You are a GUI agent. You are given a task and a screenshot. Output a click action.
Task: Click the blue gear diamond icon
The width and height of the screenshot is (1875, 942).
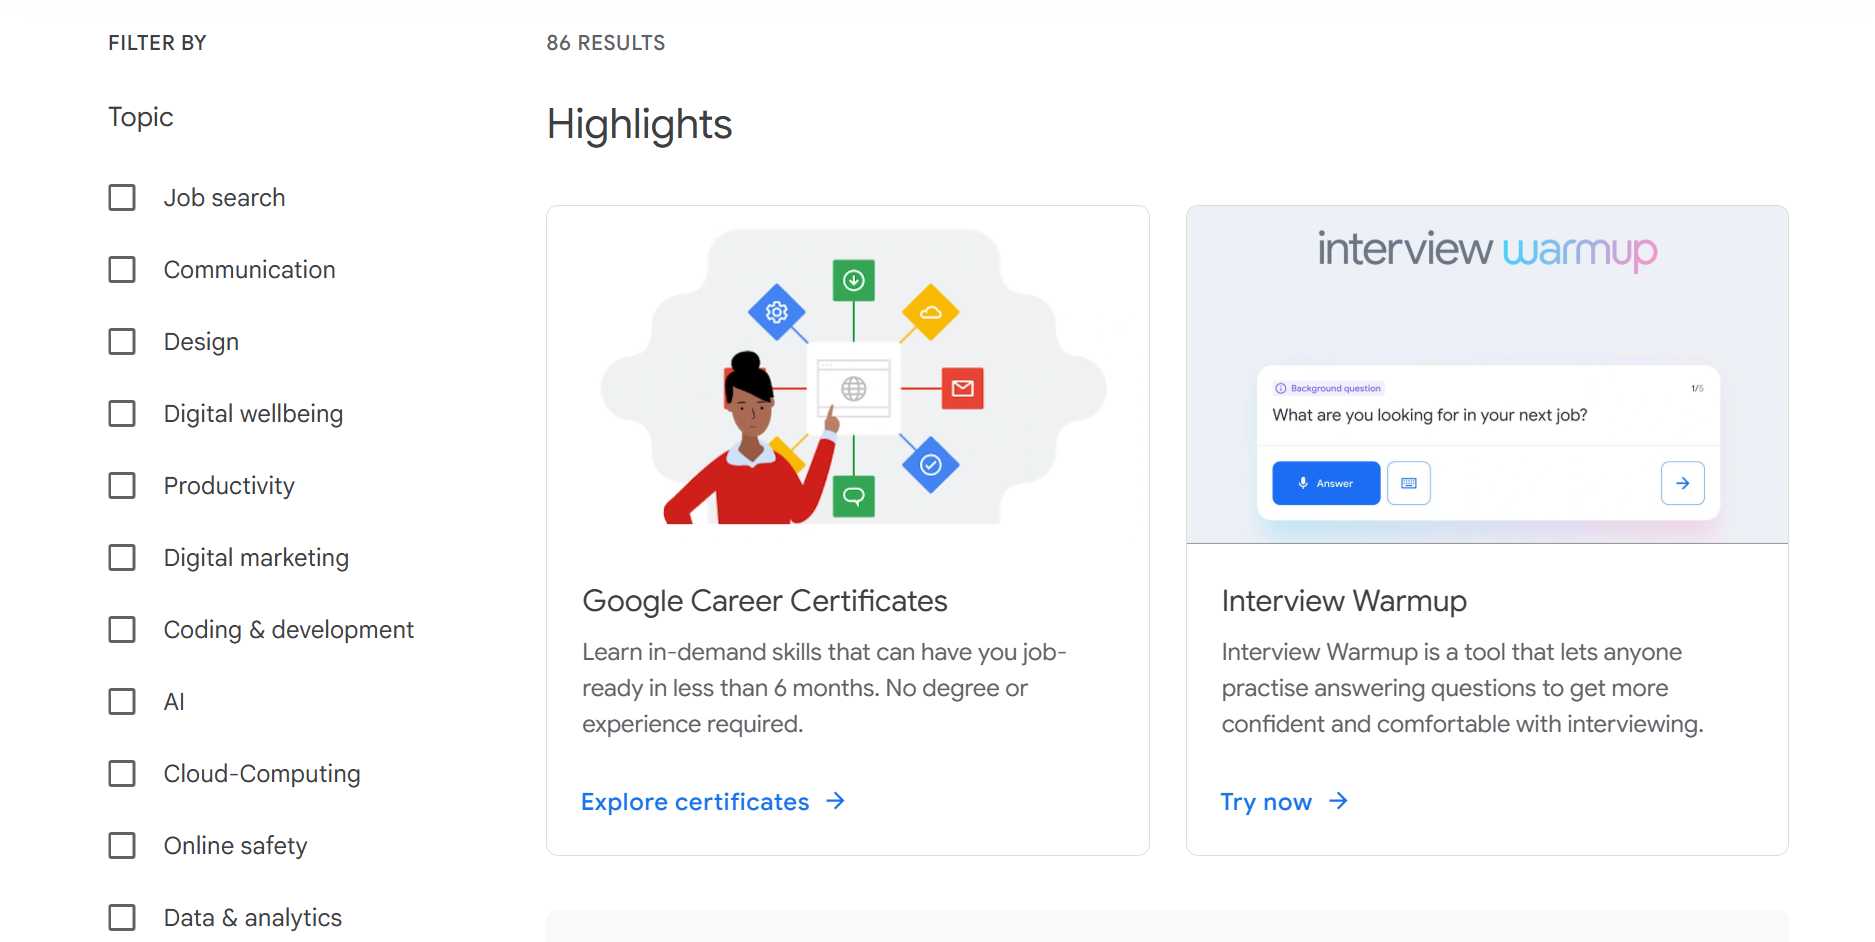pyautogui.click(x=777, y=312)
